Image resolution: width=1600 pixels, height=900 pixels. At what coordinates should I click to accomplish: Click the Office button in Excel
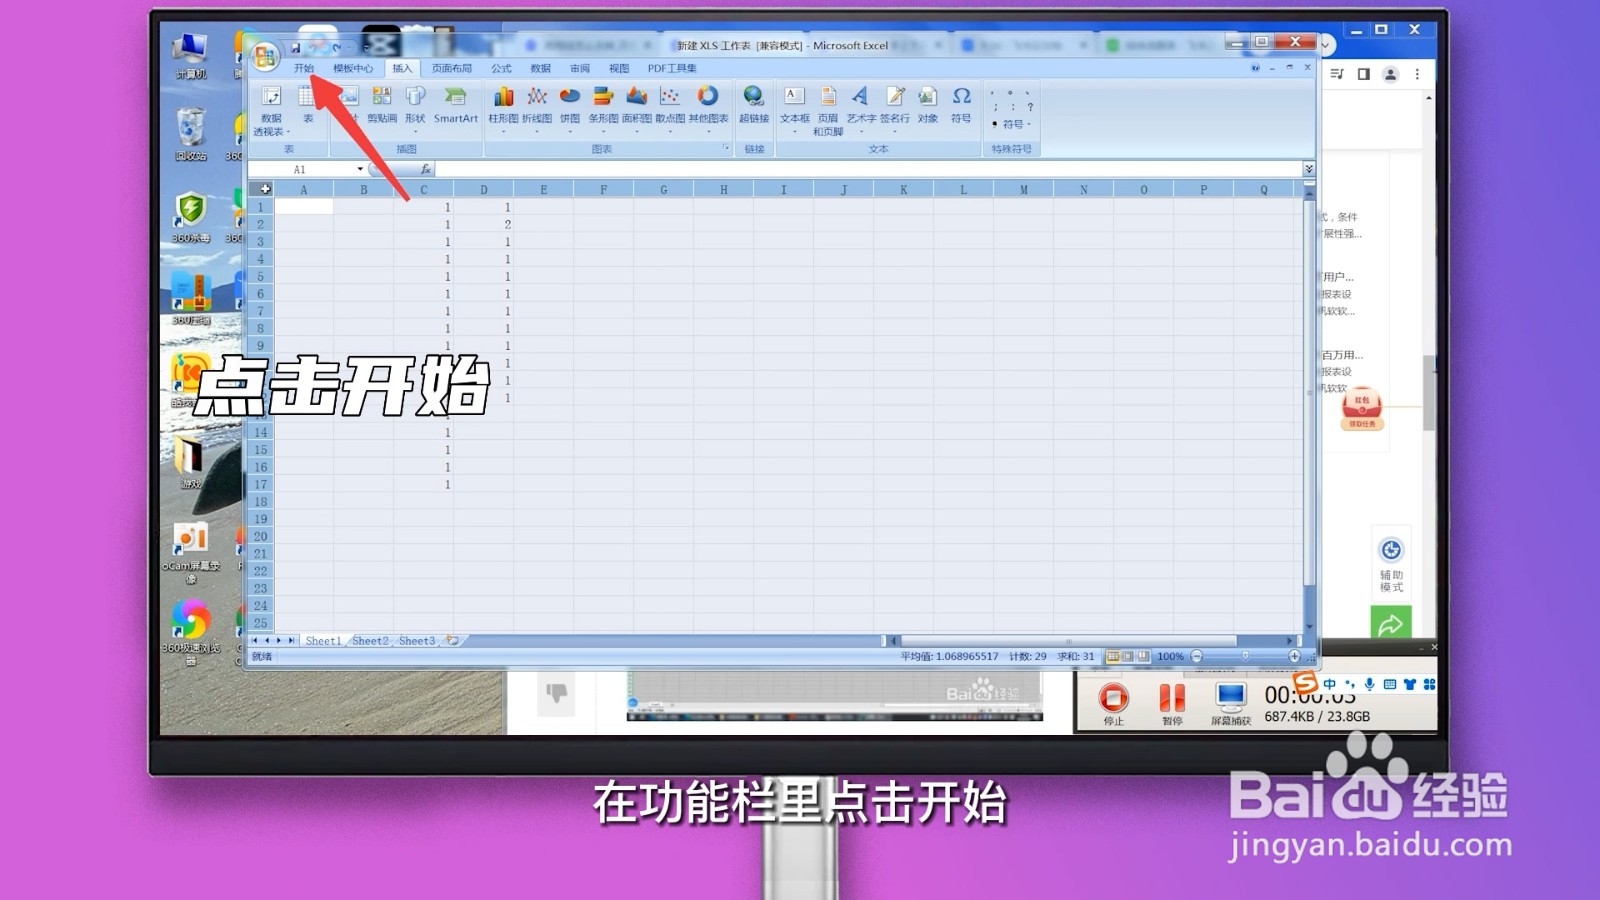pyautogui.click(x=265, y=56)
